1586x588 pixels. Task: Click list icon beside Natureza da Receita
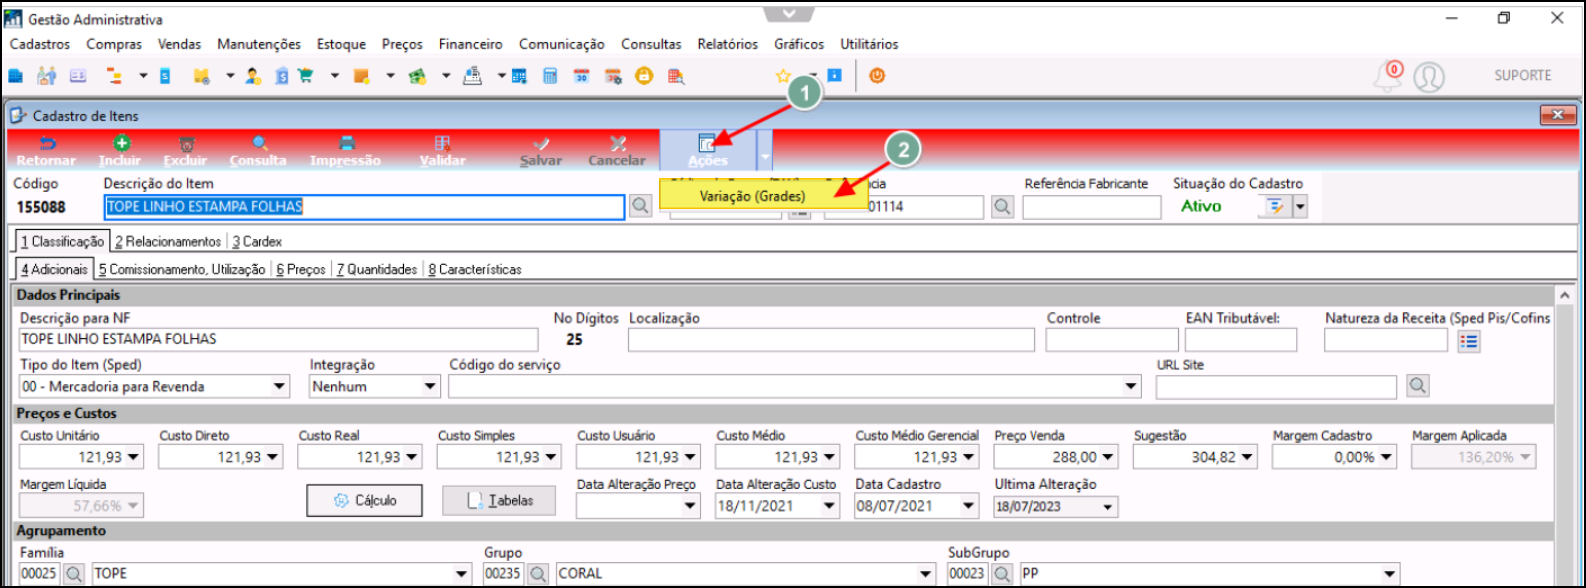click(1468, 341)
